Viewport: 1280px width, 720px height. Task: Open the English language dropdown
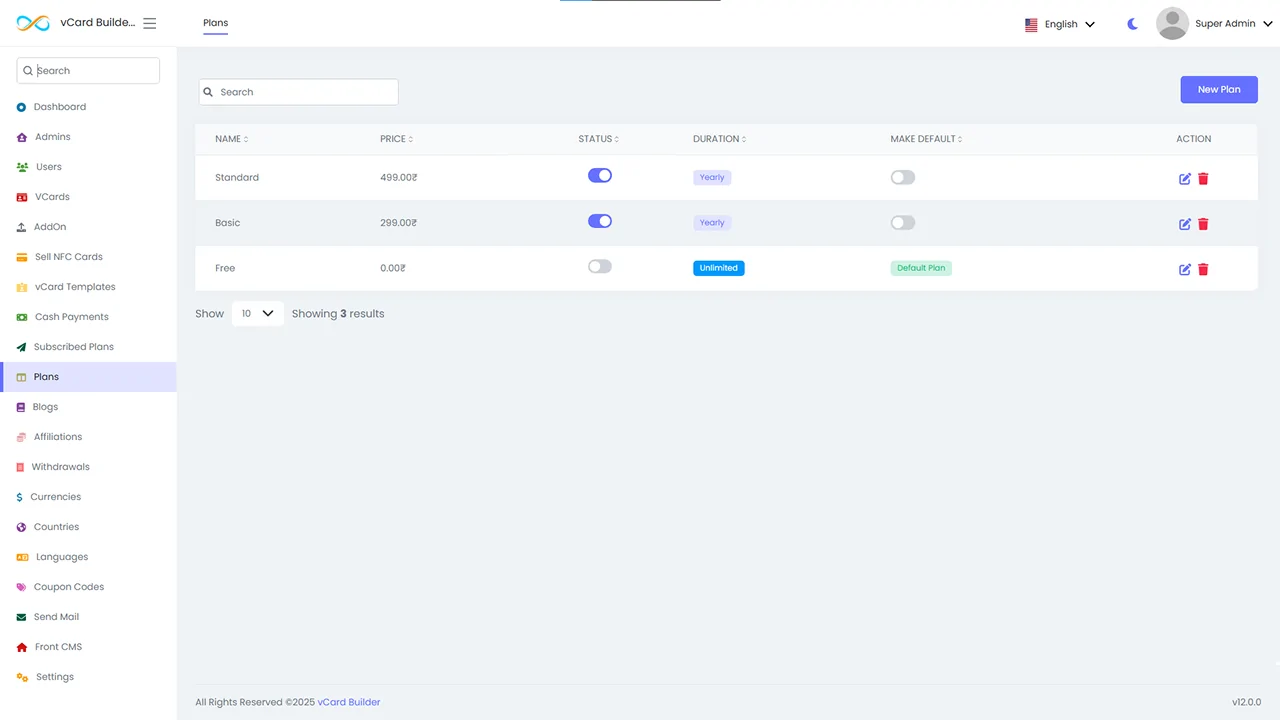pos(1060,24)
